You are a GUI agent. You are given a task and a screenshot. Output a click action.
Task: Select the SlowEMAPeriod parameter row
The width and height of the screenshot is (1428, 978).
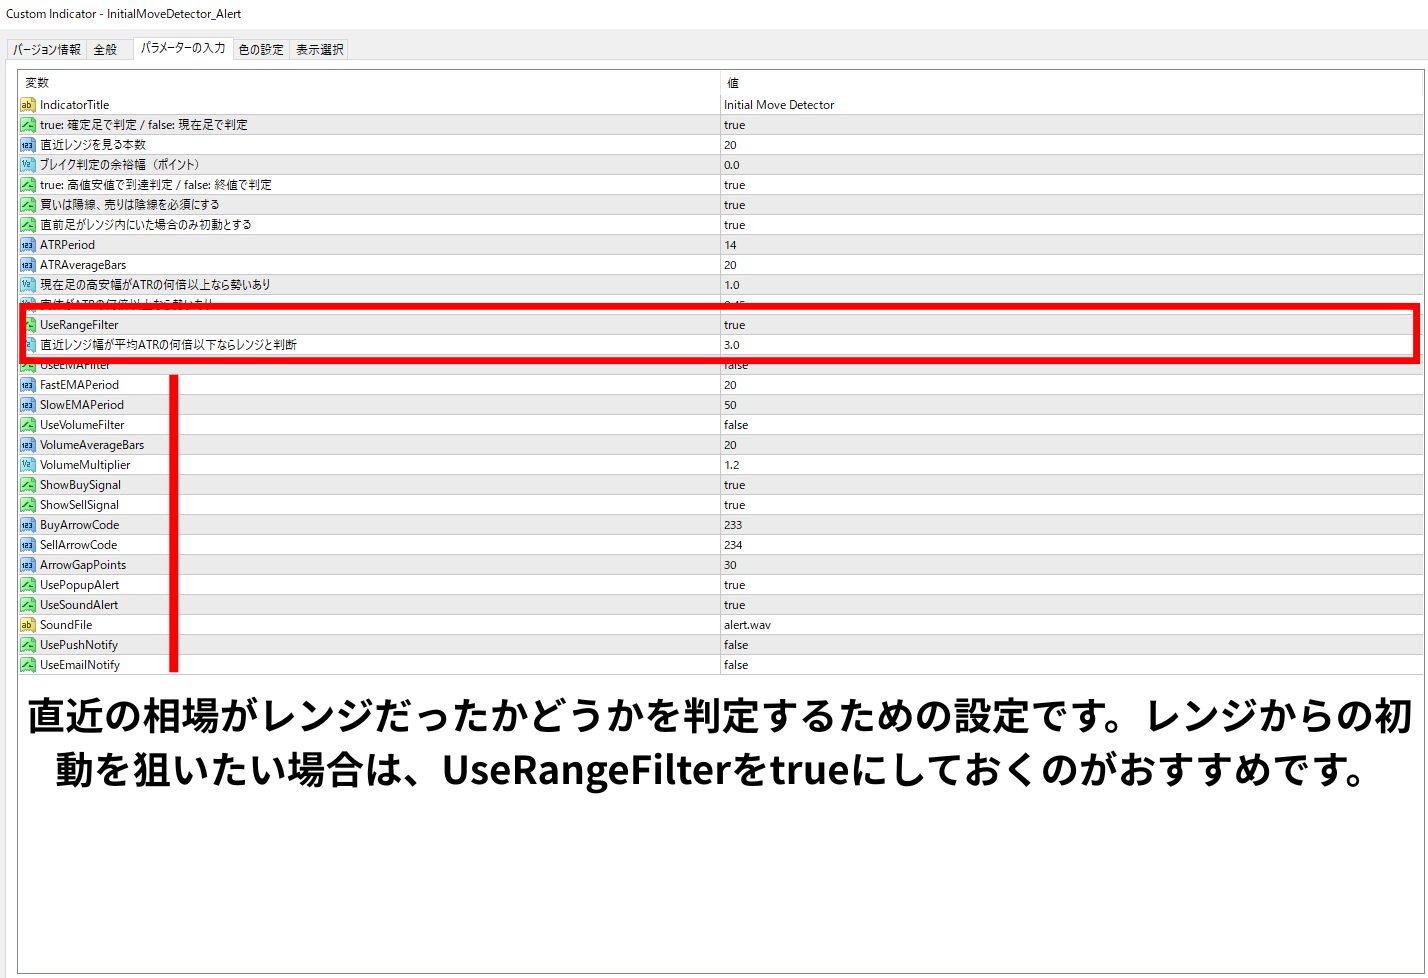(82, 405)
